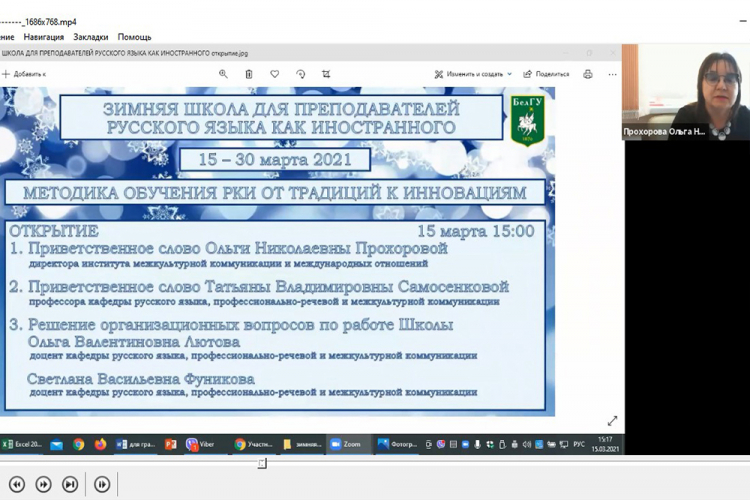Open the three-dots more options menu
The image size is (750, 500).
point(612,75)
